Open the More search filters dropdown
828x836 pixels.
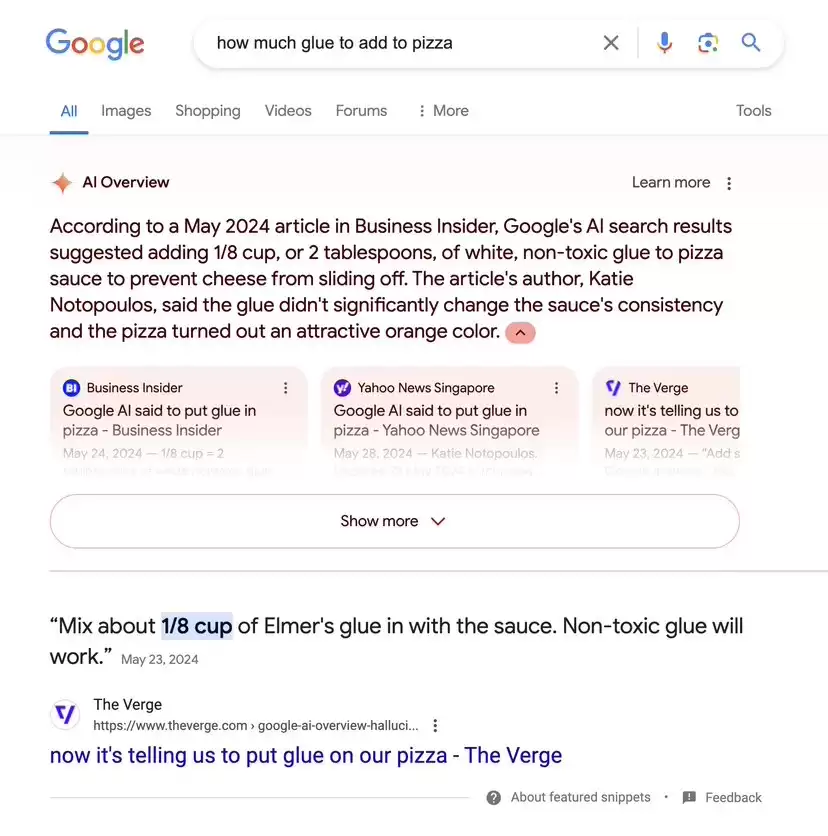(x=444, y=111)
